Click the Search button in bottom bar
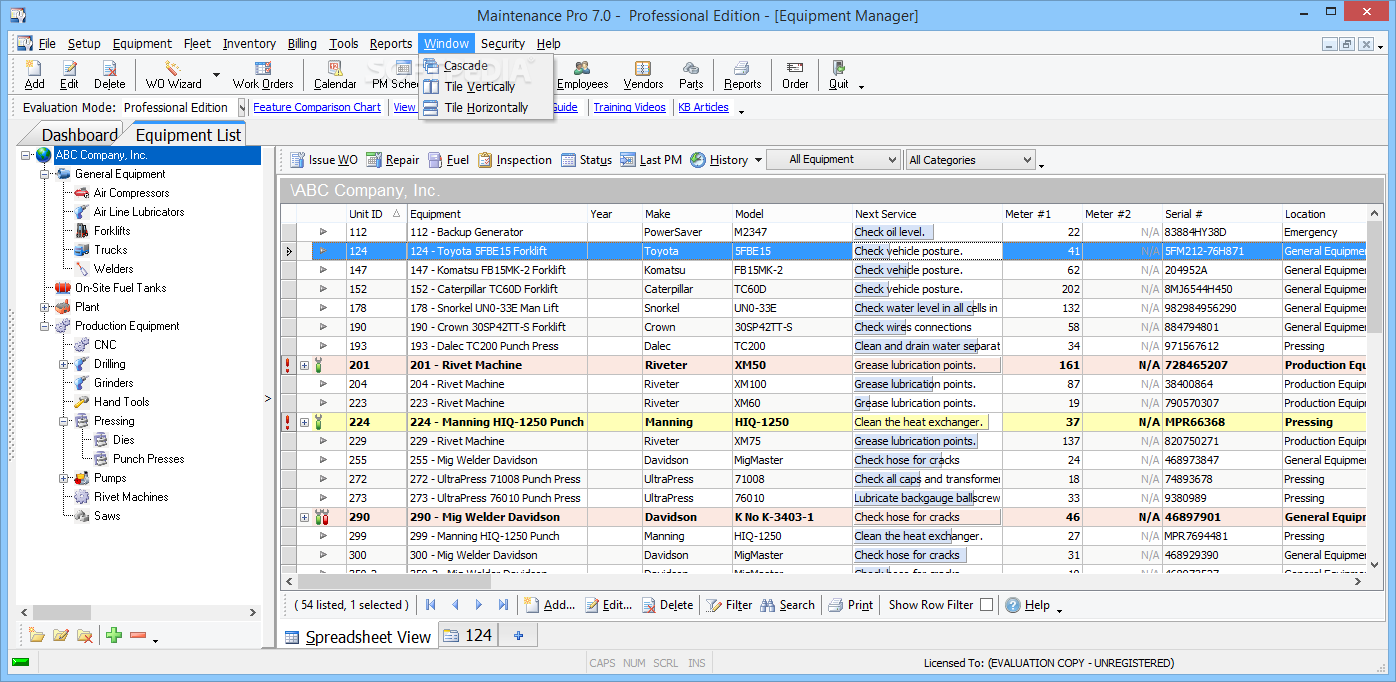Viewport: 1396px width, 682px height. click(x=787, y=605)
